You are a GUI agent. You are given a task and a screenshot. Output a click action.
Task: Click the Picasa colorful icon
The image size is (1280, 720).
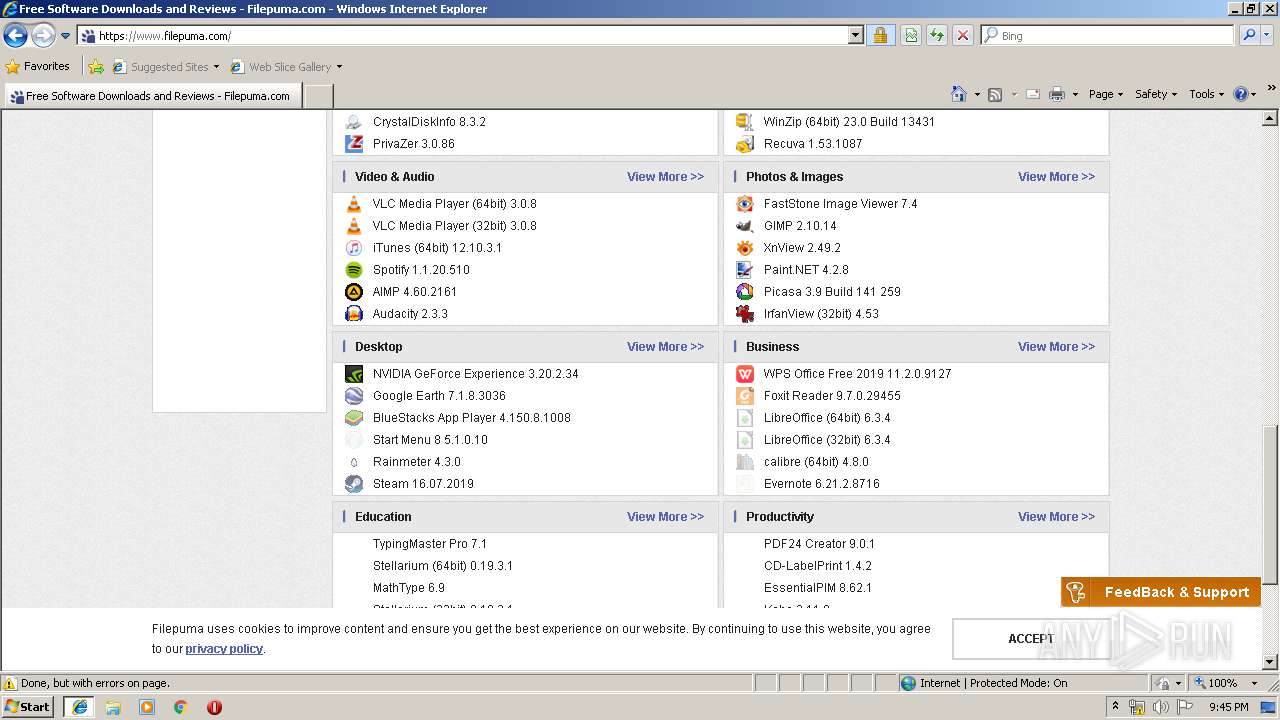[744, 292]
